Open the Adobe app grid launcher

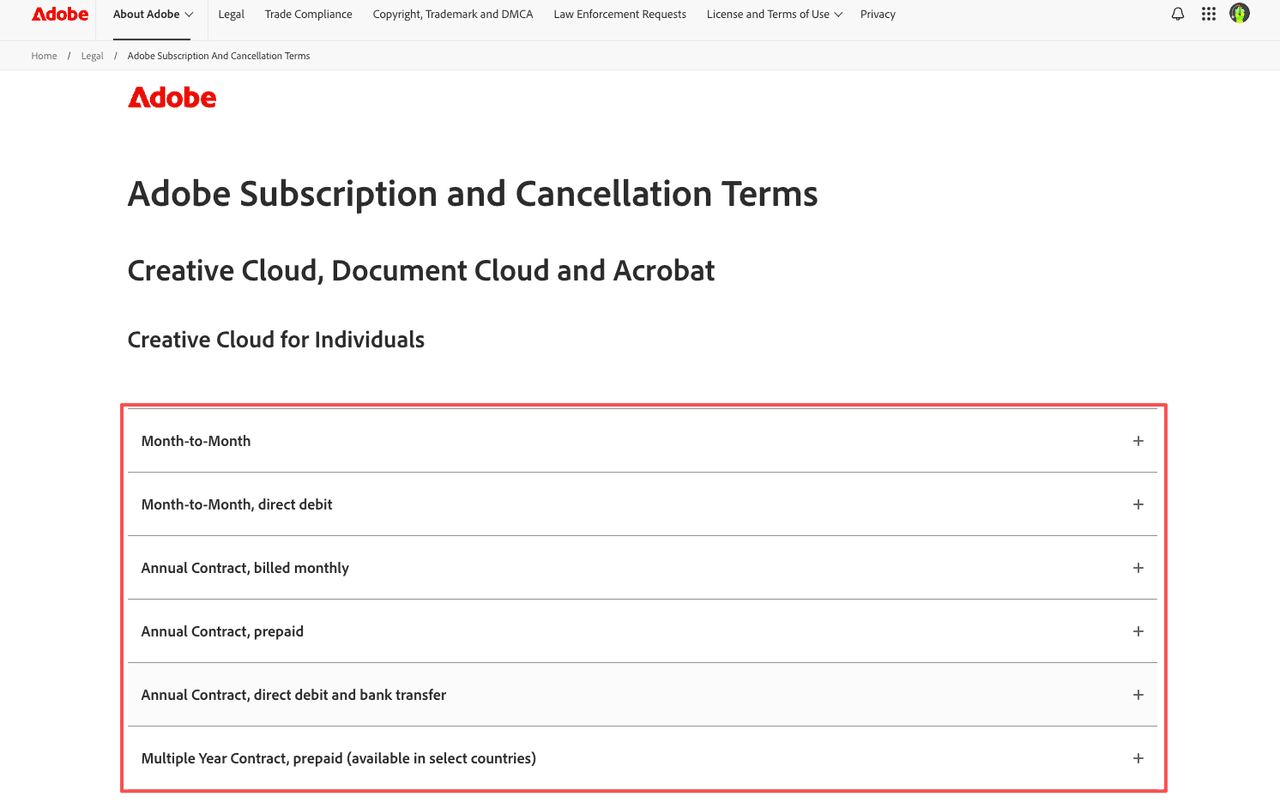point(1208,13)
